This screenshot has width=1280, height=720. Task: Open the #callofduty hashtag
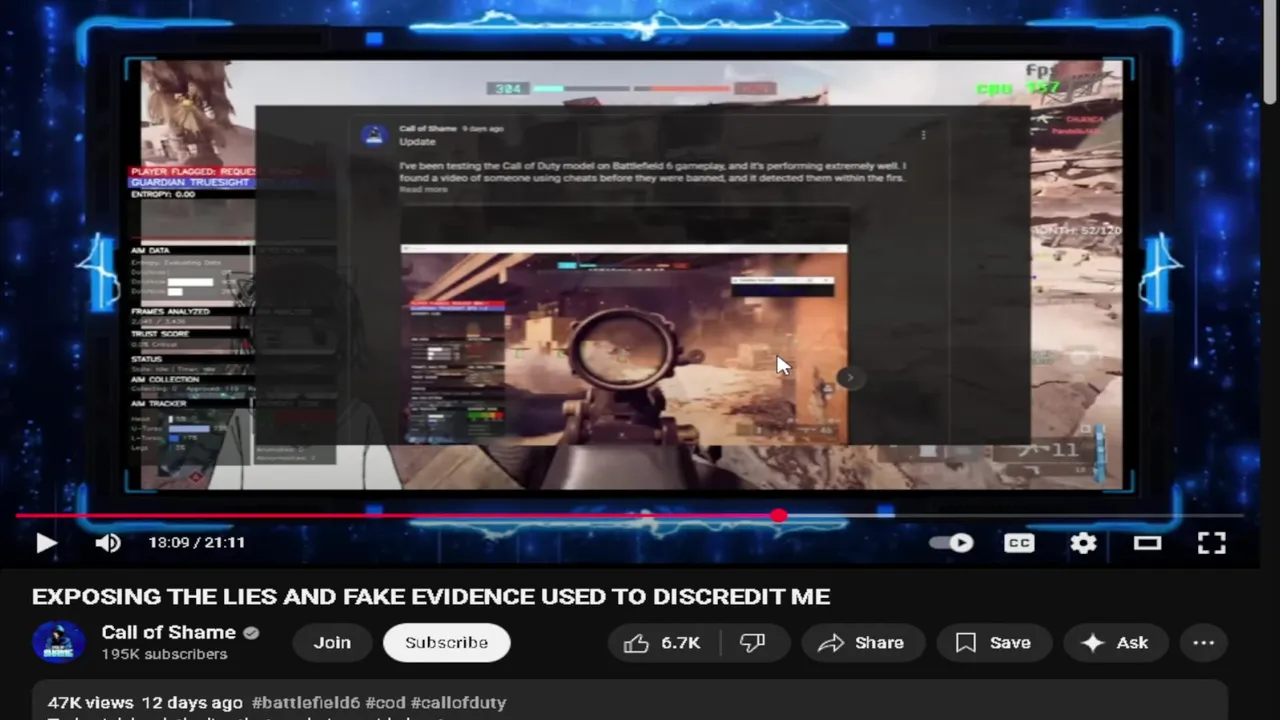pyautogui.click(x=458, y=703)
